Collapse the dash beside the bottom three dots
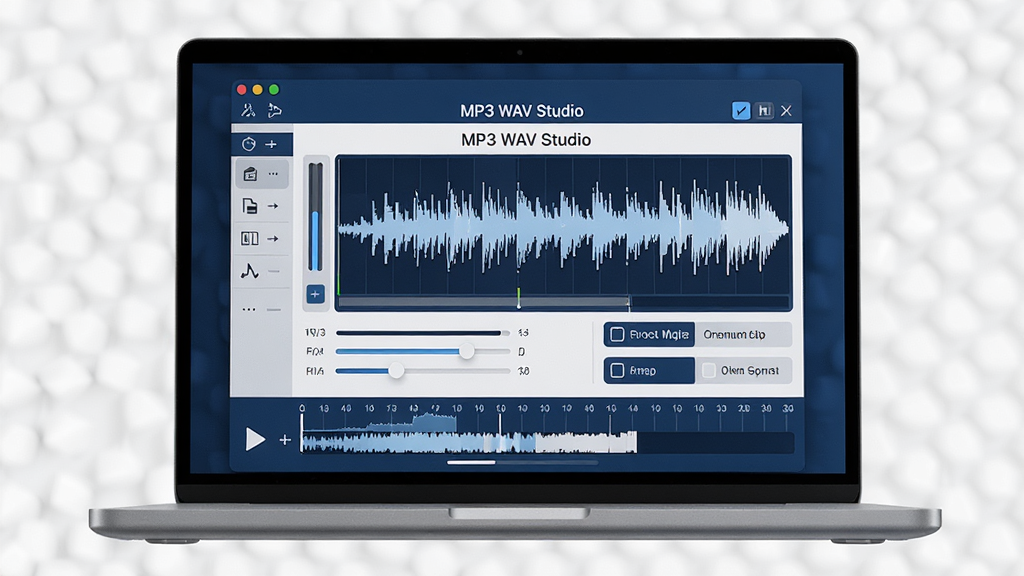 pyautogui.click(x=274, y=310)
